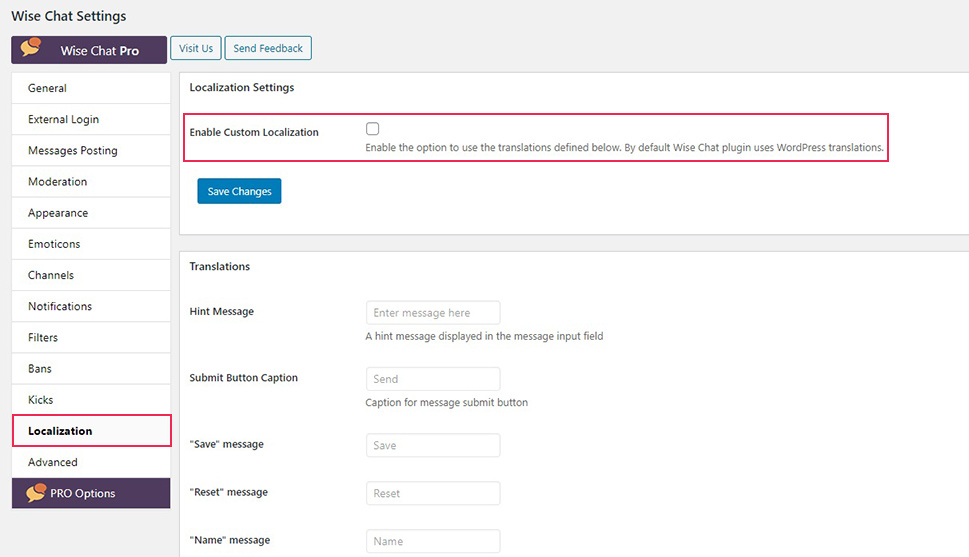Click the "Name" message text field
The height and width of the screenshot is (557, 969).
pyautogui.click(x=433, y=541)
